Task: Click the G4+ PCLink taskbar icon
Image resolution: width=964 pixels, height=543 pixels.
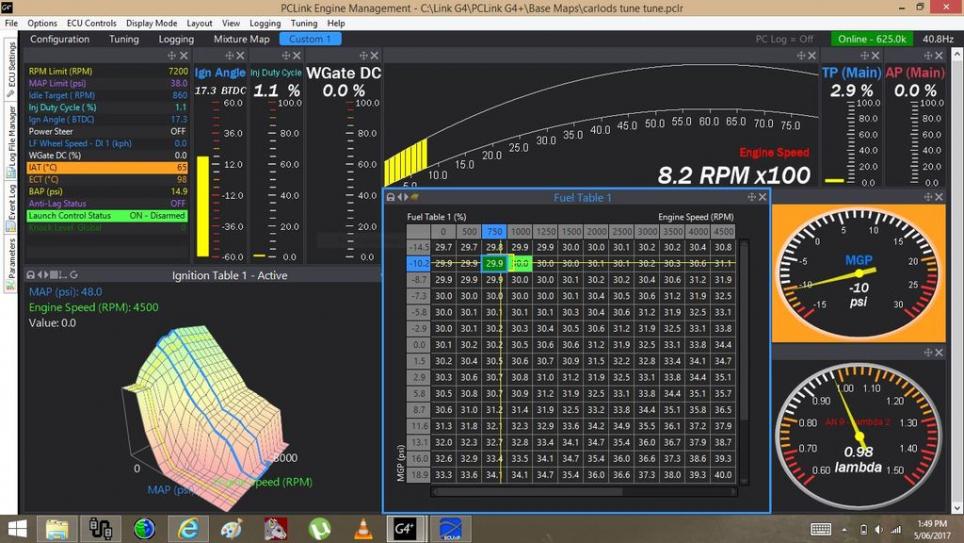Action: [x=406, y=529]
